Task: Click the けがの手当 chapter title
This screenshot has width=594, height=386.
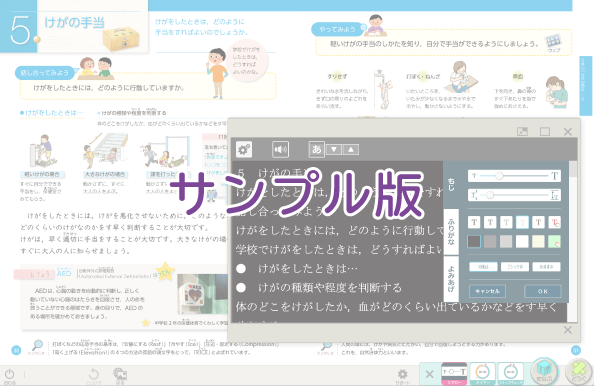Action: [74, 22]
